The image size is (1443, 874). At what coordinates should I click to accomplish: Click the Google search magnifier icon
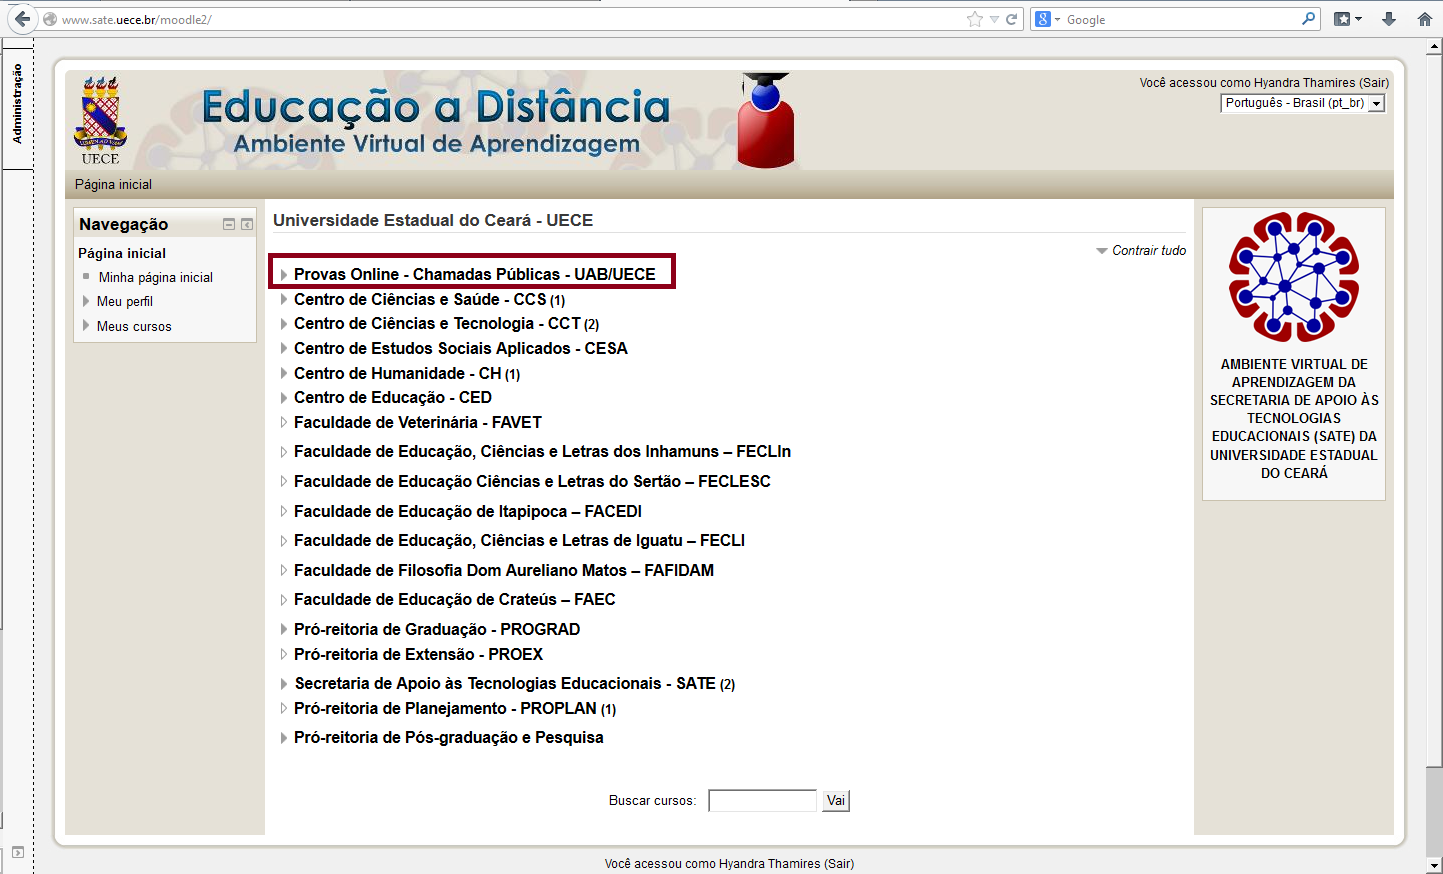coord(1308,19)
